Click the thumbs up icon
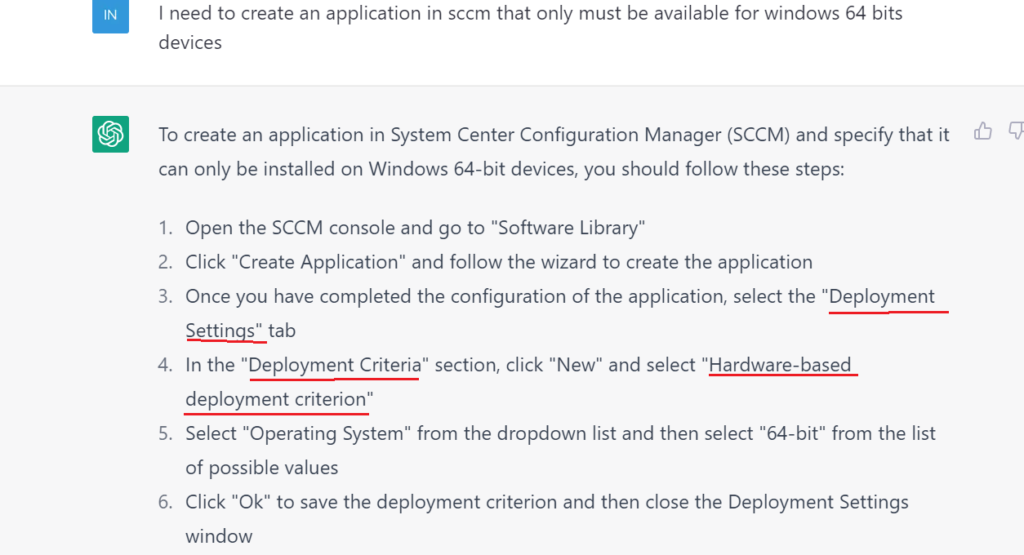Viewport: 1024px width, 555px height. (x=983, y=131)
